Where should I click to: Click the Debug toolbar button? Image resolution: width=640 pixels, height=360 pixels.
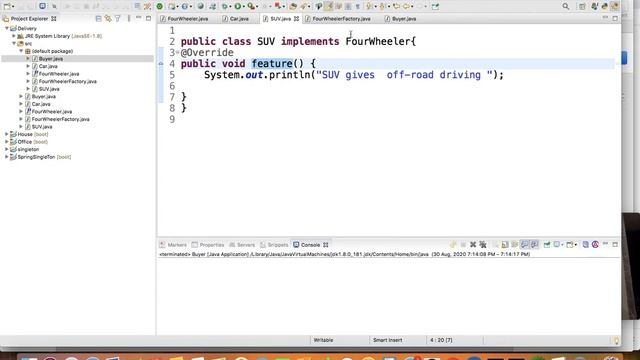pos(224,6)
